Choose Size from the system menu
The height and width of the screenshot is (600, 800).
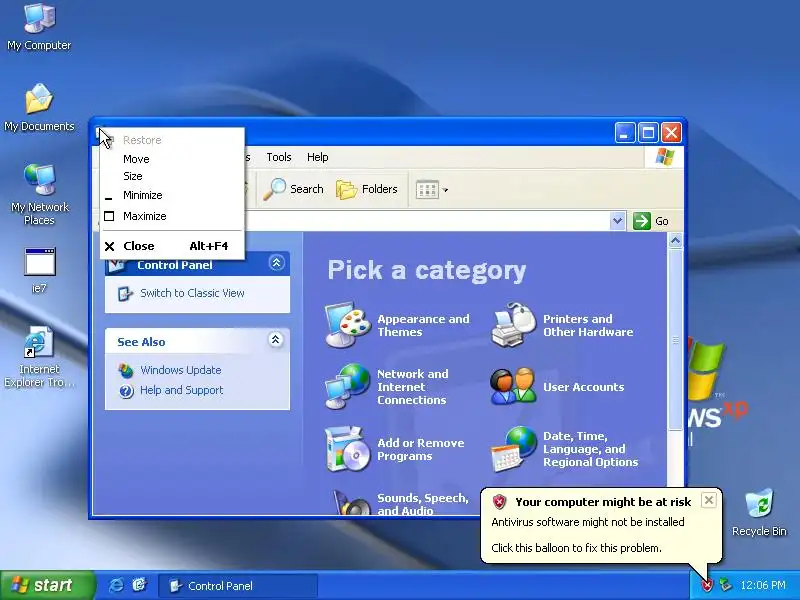pos(172,176)
